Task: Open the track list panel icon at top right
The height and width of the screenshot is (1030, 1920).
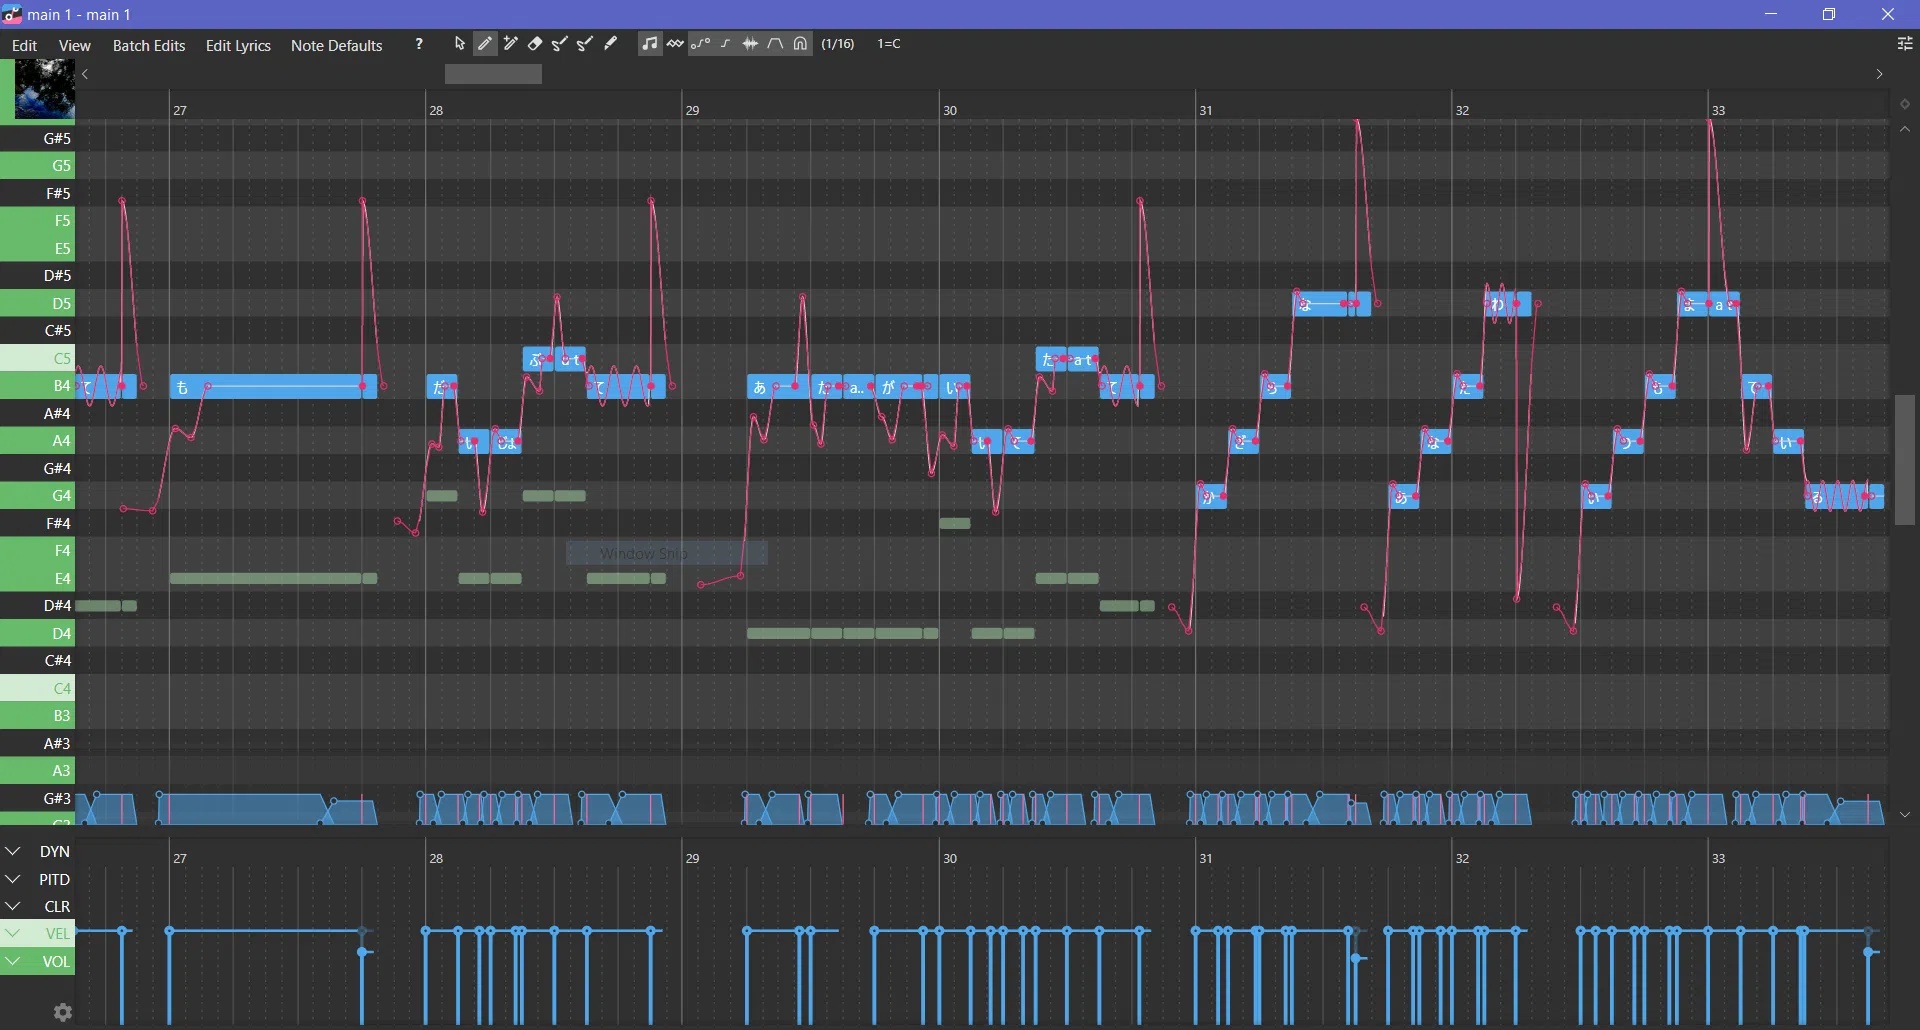Action: (1905, 43)
